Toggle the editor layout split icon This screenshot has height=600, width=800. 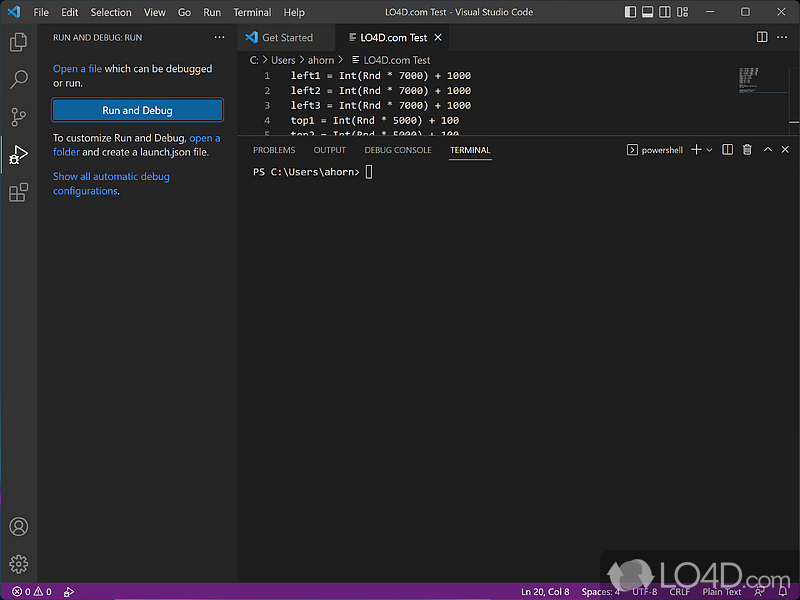[761, 36]
